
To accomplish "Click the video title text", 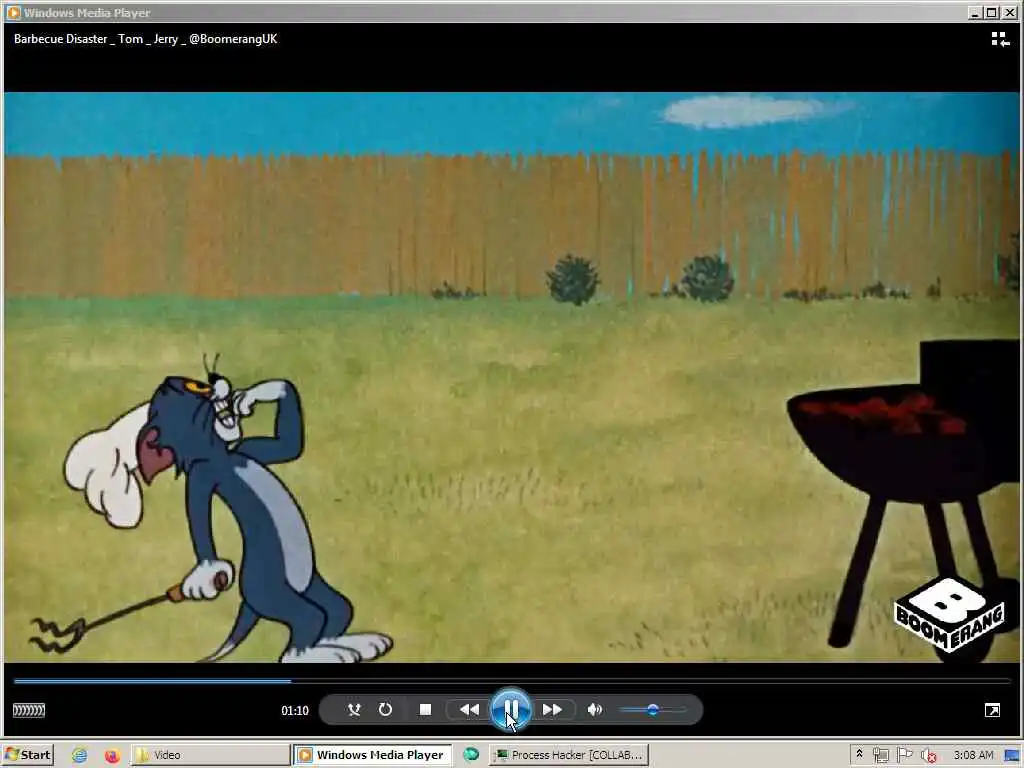I will [146, 39].
